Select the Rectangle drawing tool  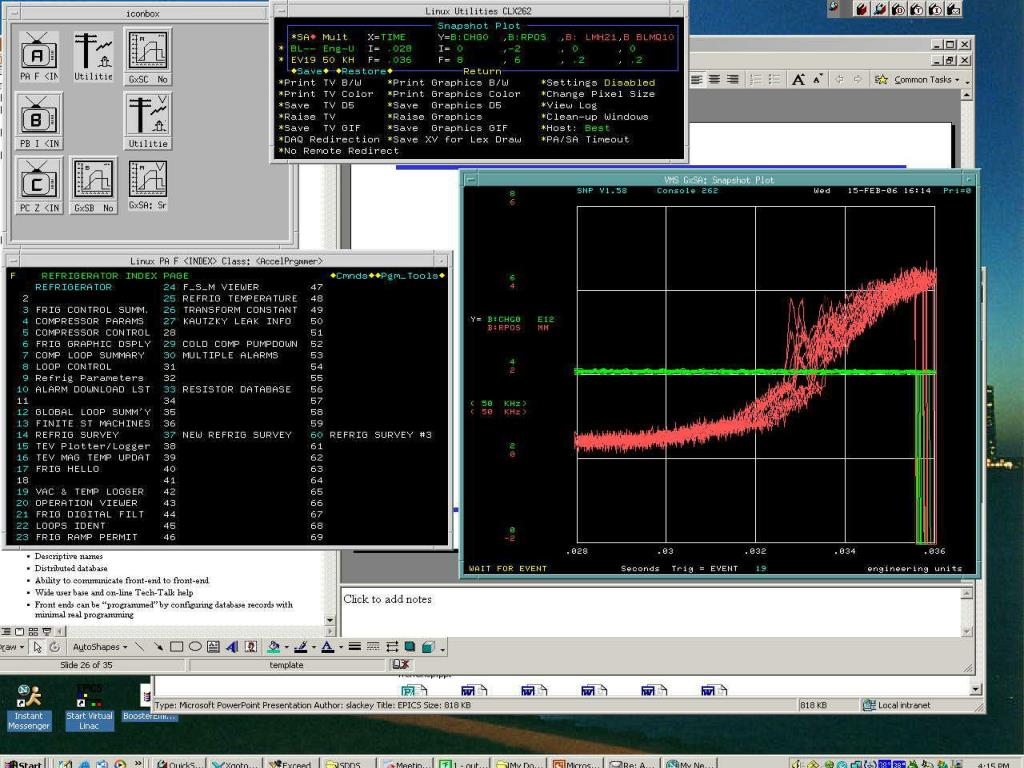click(x=176, y=647)
